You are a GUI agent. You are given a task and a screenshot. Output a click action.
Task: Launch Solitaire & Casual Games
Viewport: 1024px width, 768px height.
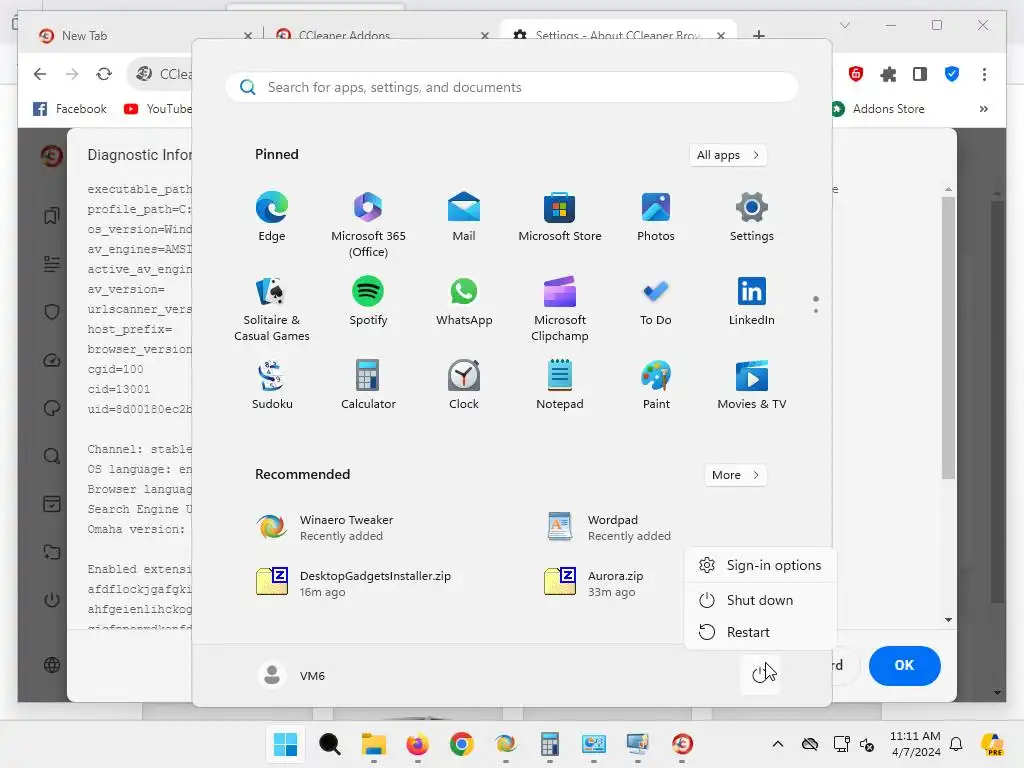272,309
